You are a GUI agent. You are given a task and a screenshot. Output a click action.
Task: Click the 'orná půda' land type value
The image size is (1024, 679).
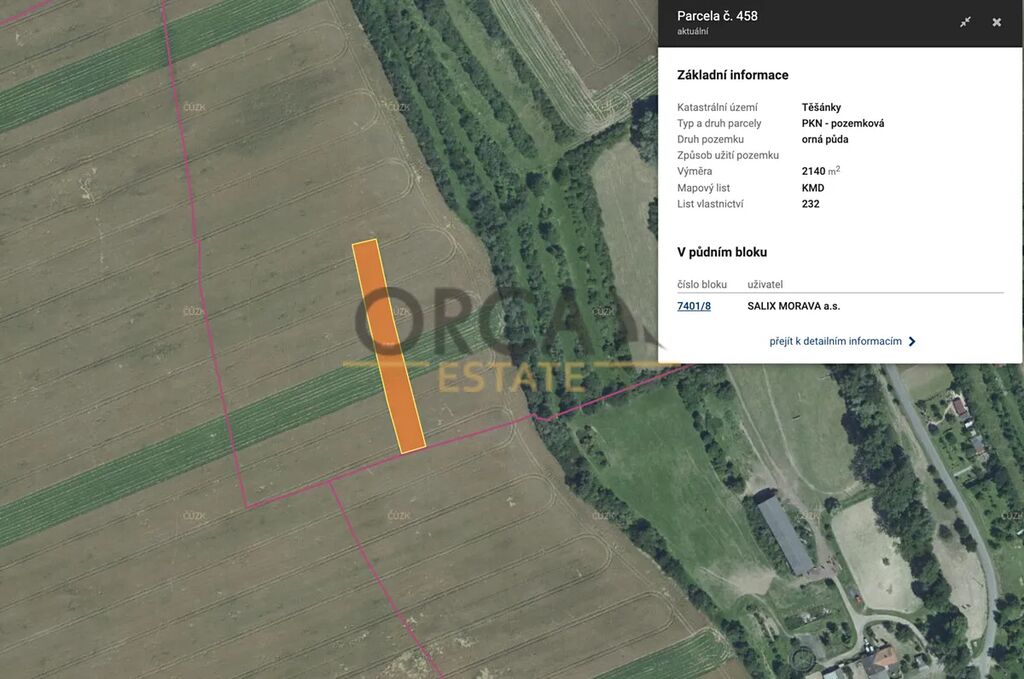coord(824,139)
